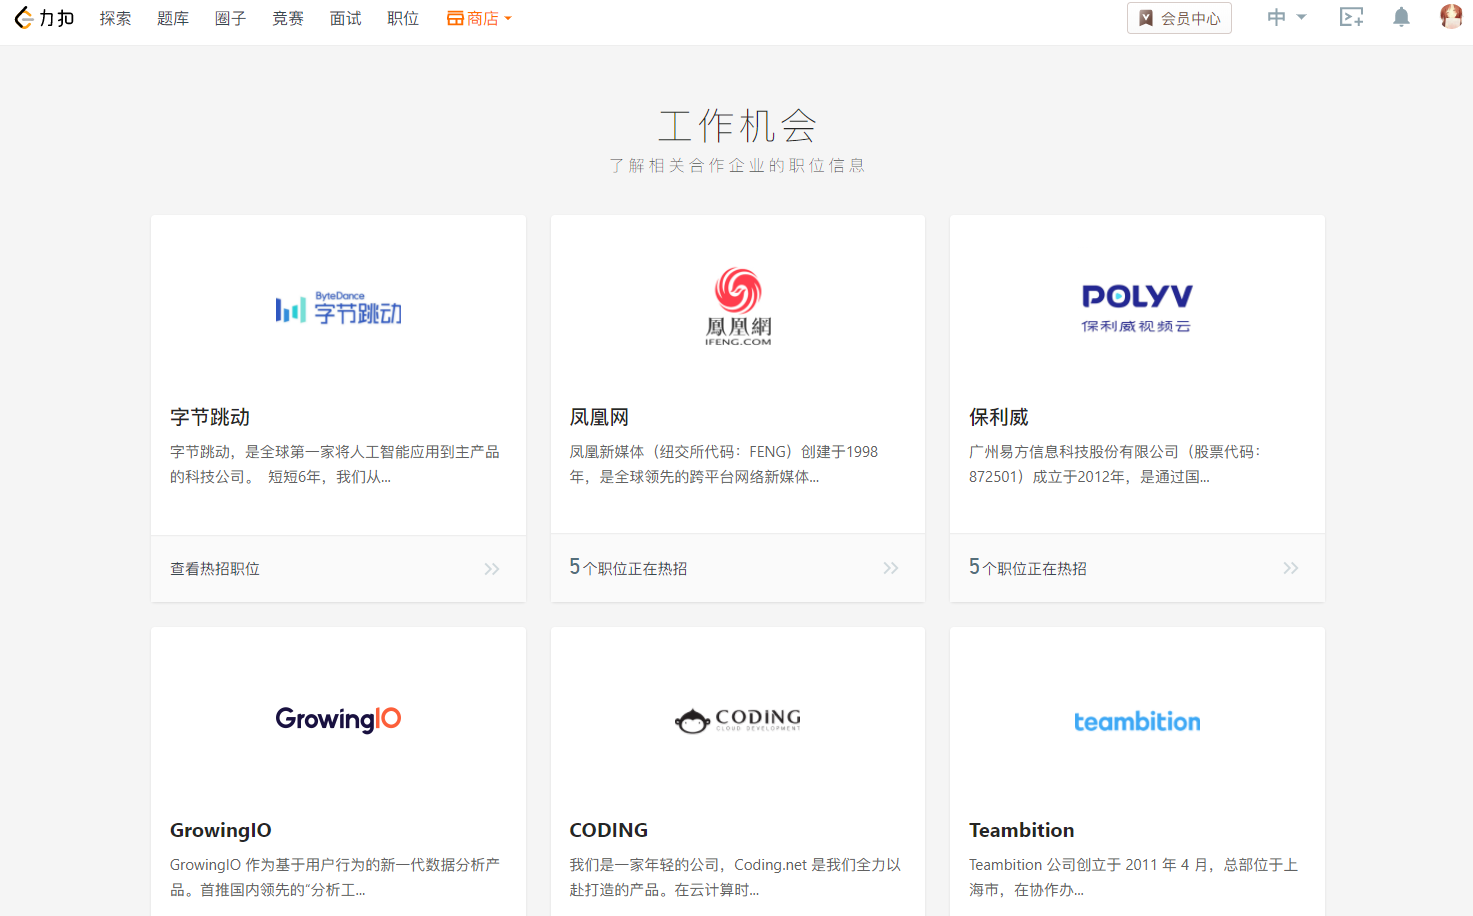The height and width of the screenshot is (916, 1473).
Task: Click the Teambition logo
Action: (x=1137, y=721)
